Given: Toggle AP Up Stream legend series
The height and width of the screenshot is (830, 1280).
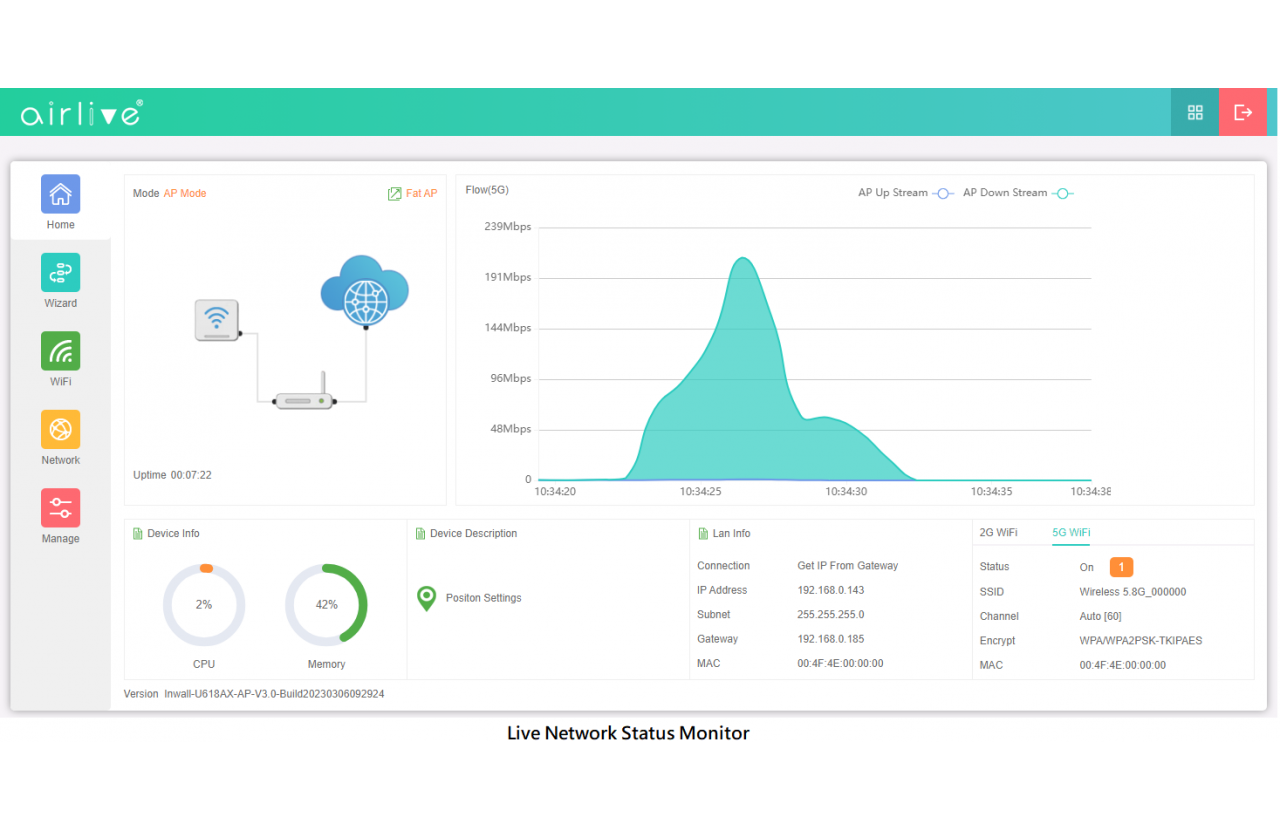Looking at the screenshot, I should pyautogui.click(x=905, y=193).
